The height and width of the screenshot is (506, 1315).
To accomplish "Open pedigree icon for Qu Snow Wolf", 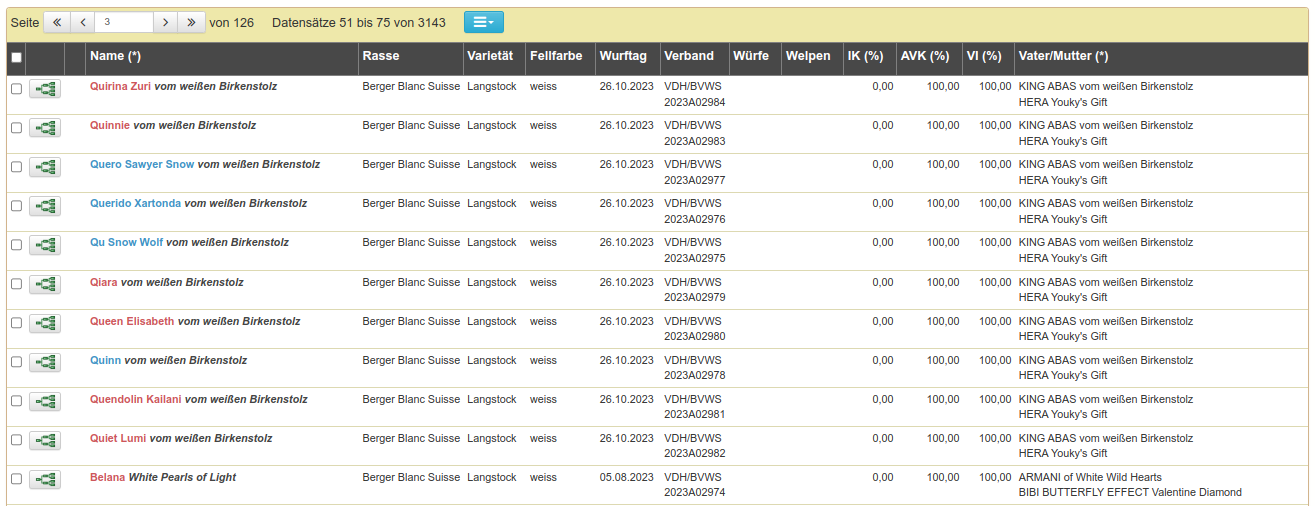I will point(45,245).
